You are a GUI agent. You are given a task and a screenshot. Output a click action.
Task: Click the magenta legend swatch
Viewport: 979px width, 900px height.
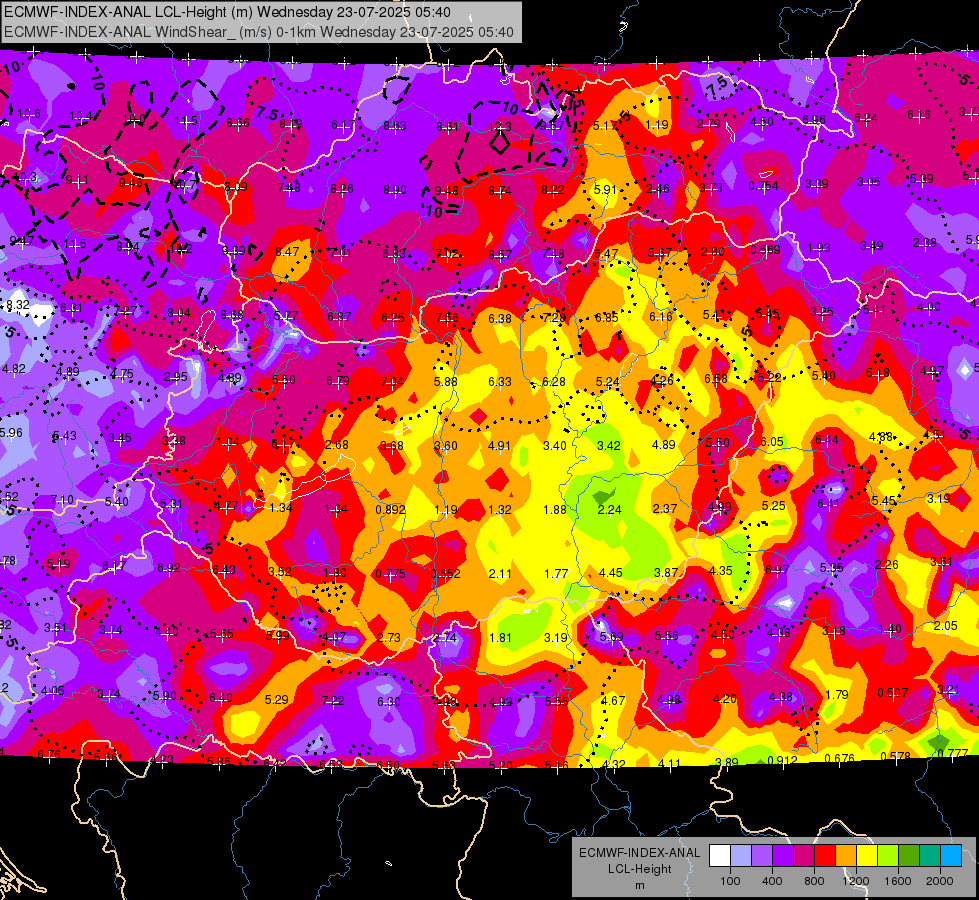point(804,855)
